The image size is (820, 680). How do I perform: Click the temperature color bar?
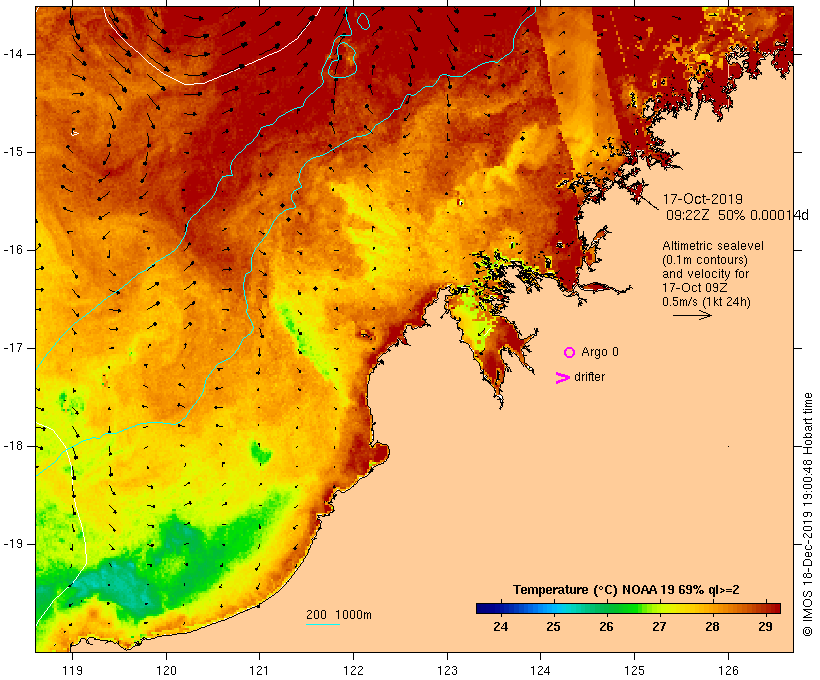point(628,608)
